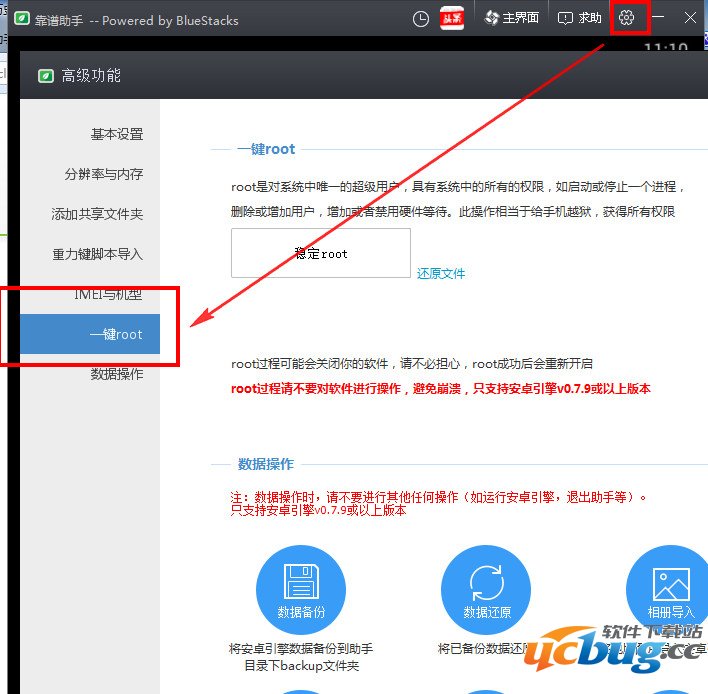Click the 数据备份 circular icon

(x=301, y=590)
